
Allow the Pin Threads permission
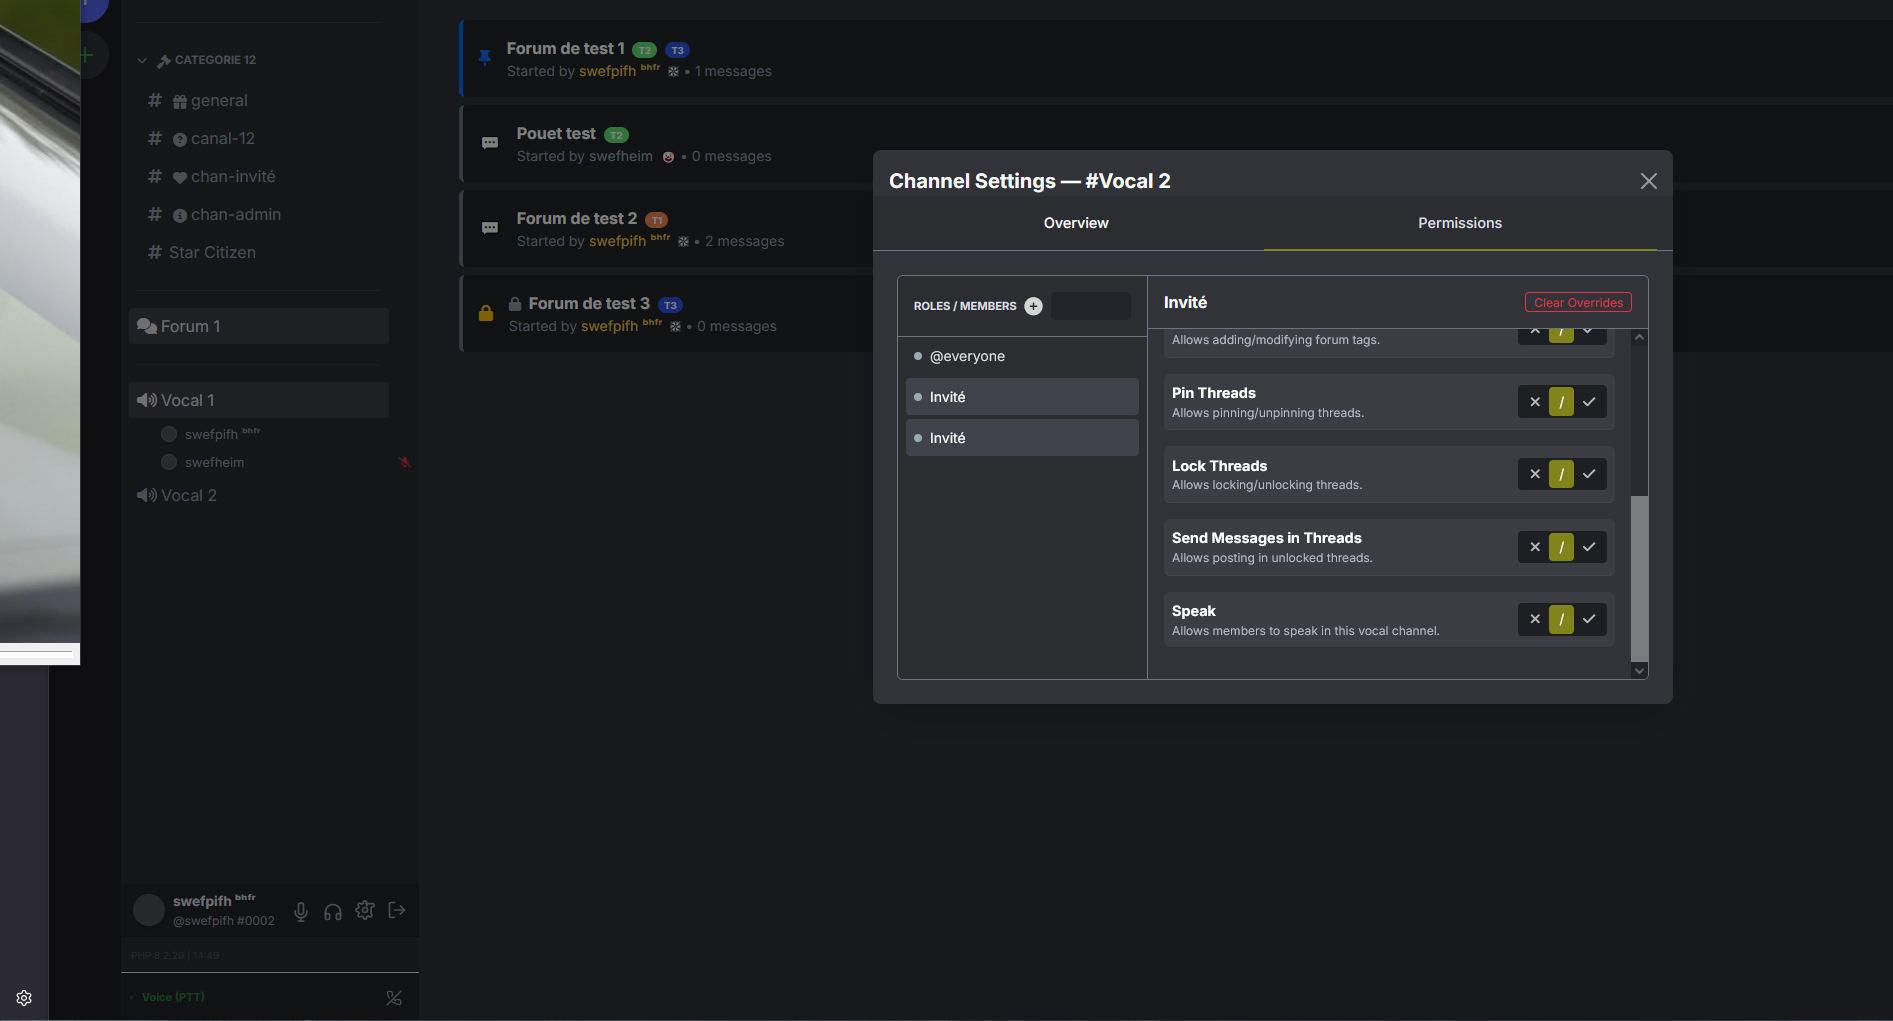1589,402
